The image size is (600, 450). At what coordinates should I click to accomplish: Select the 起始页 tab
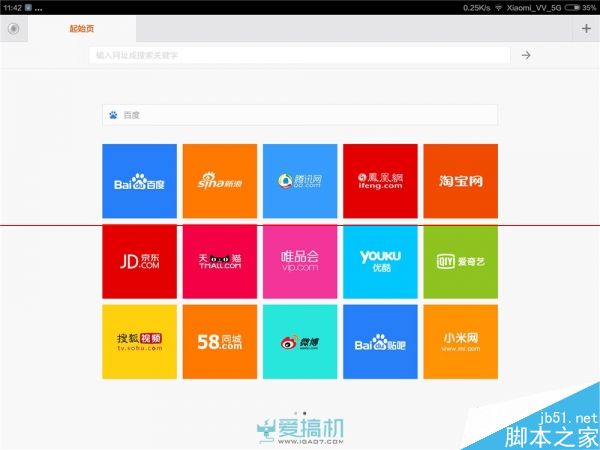pyautogui.click(x=82, y=29)
